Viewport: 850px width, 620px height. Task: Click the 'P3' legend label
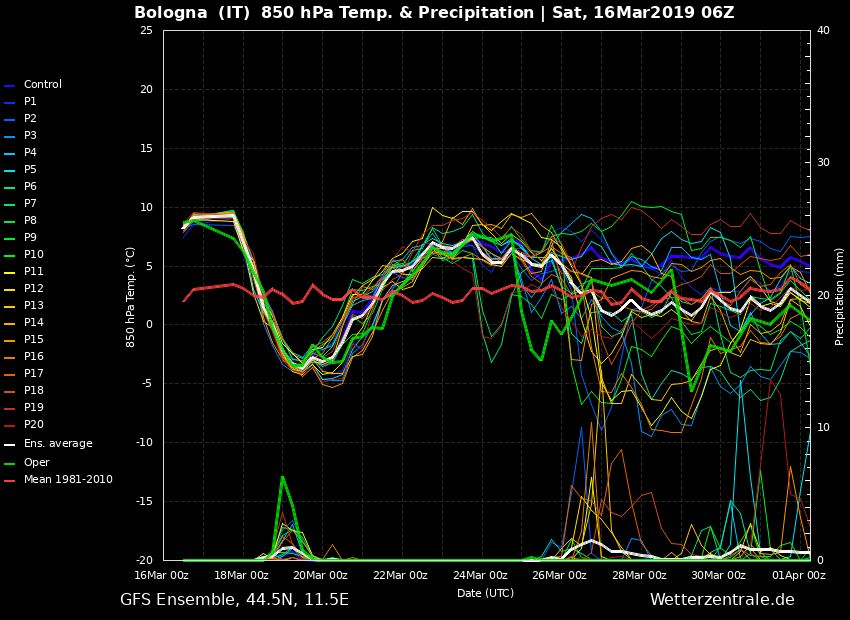pos(30,135)
